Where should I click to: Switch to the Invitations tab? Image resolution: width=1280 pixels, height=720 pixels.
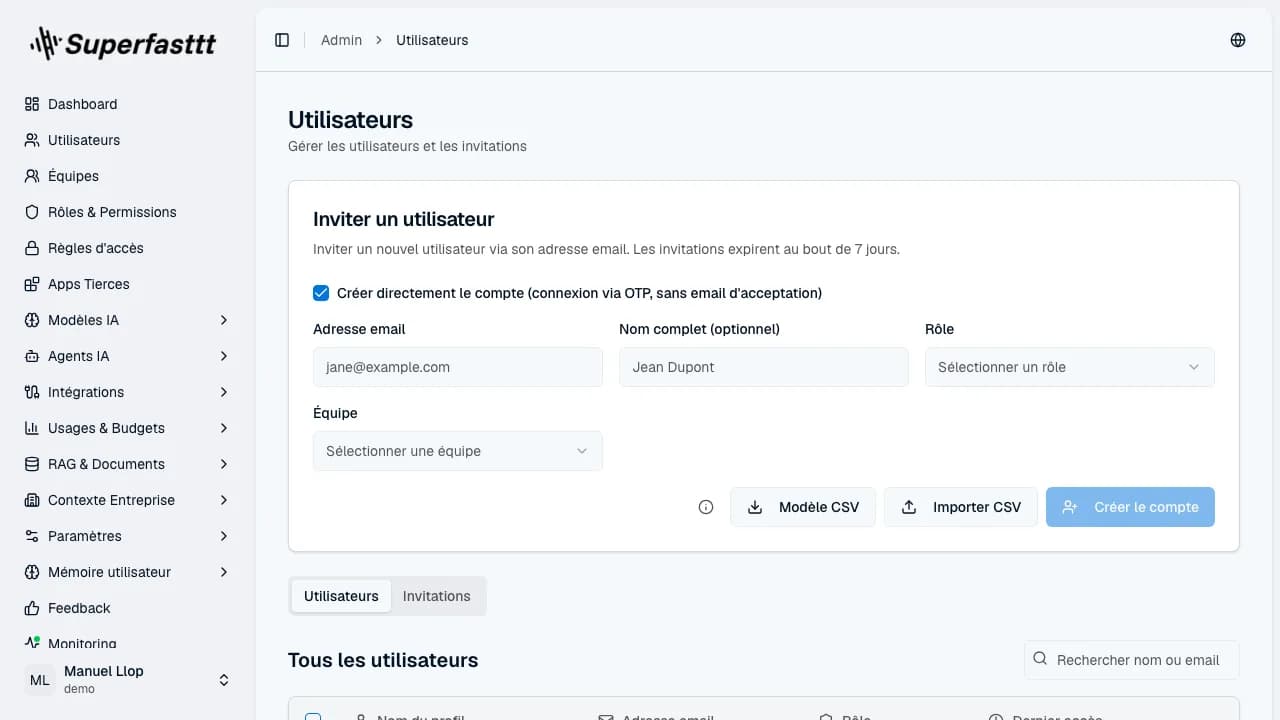[436, 596]
